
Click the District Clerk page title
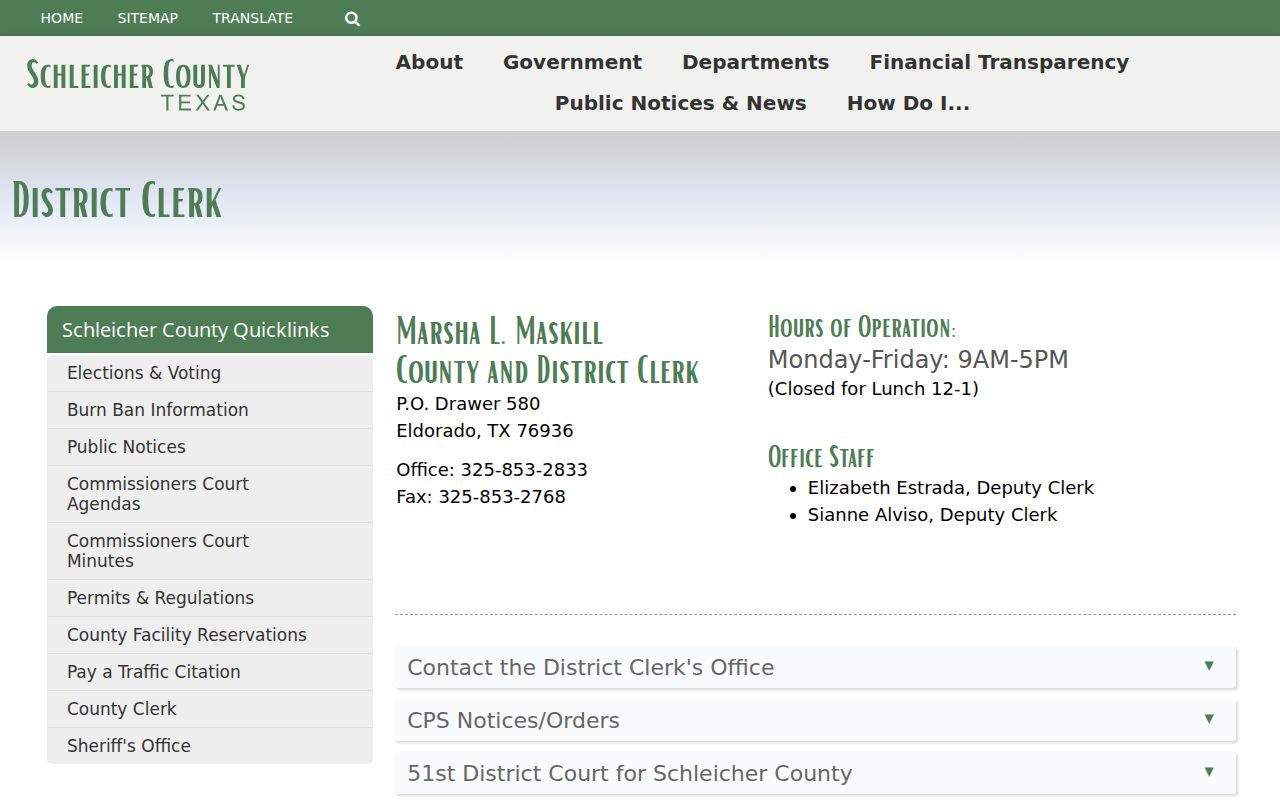coord(117,200)
